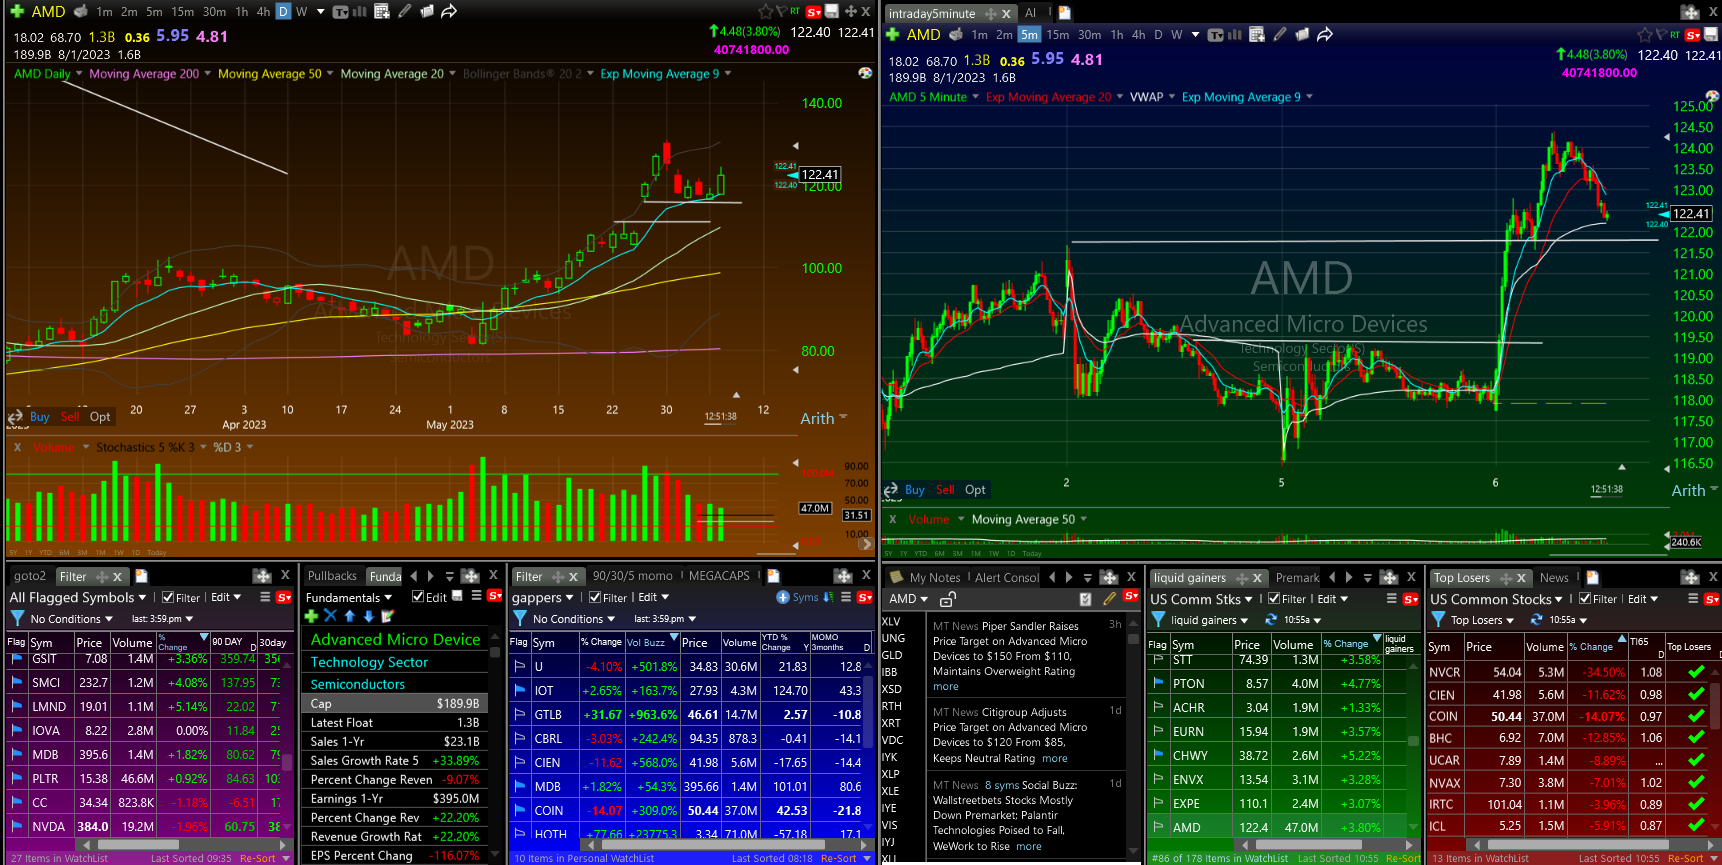Toggle Filter checkbox in All Flagged Symbols panel
Viewport: 1722px width, 865px height.
[x=168, y=597]
